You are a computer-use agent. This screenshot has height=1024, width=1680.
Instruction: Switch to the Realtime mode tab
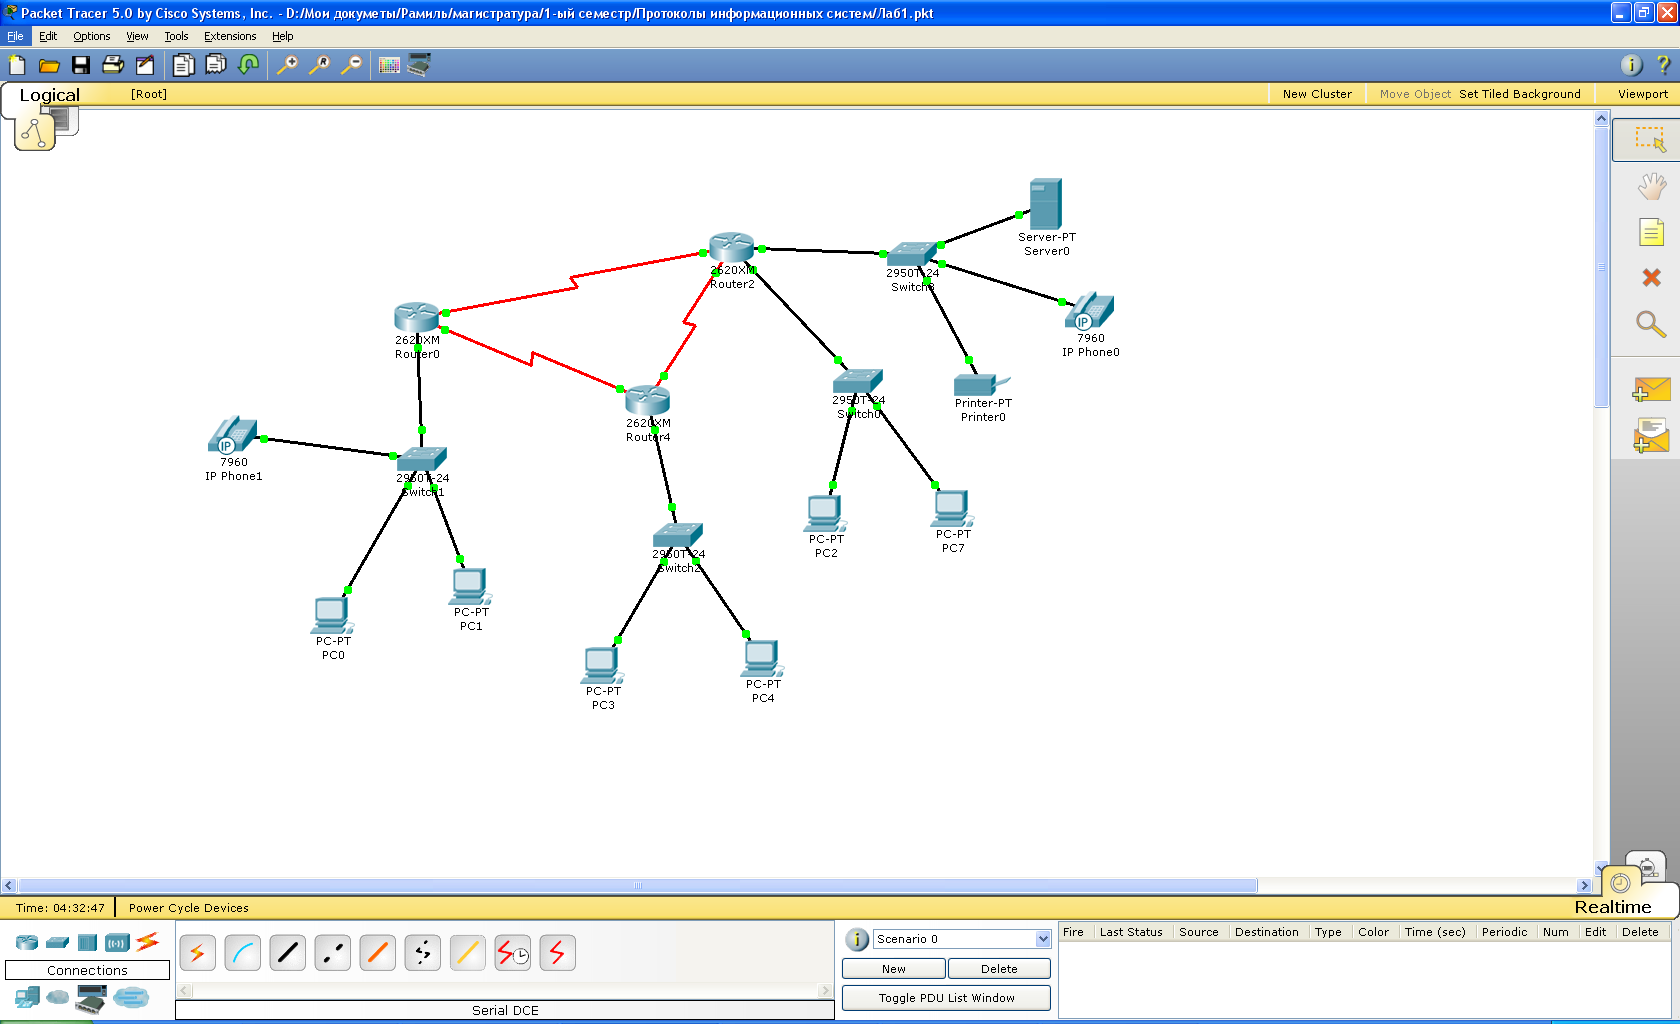tap(1613, 907)
